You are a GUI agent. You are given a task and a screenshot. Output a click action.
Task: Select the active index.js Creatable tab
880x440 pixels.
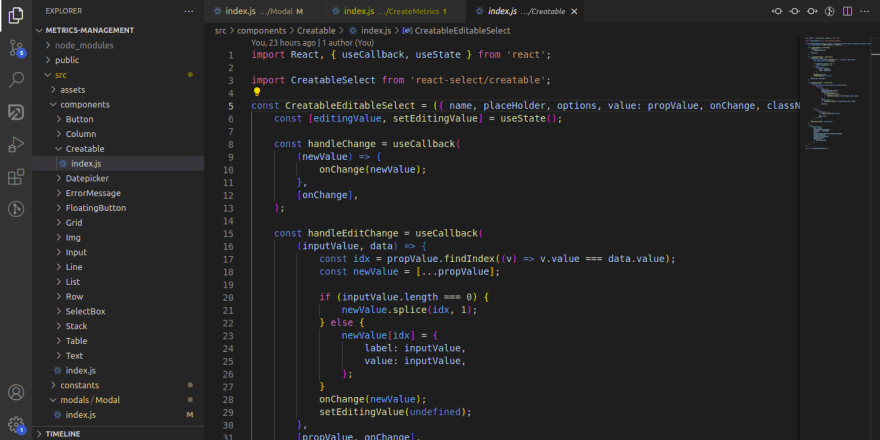click(525, 11)
